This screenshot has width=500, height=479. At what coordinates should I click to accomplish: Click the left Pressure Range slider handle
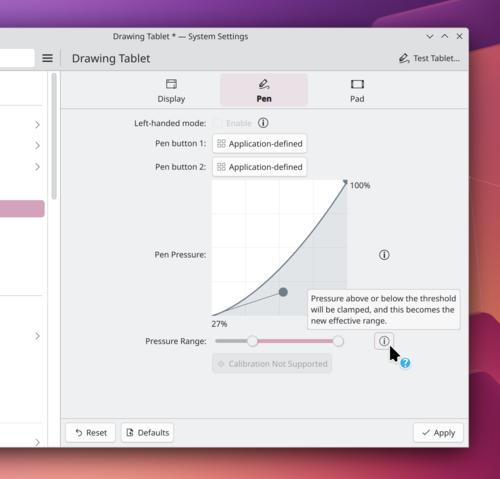(252, 341)
